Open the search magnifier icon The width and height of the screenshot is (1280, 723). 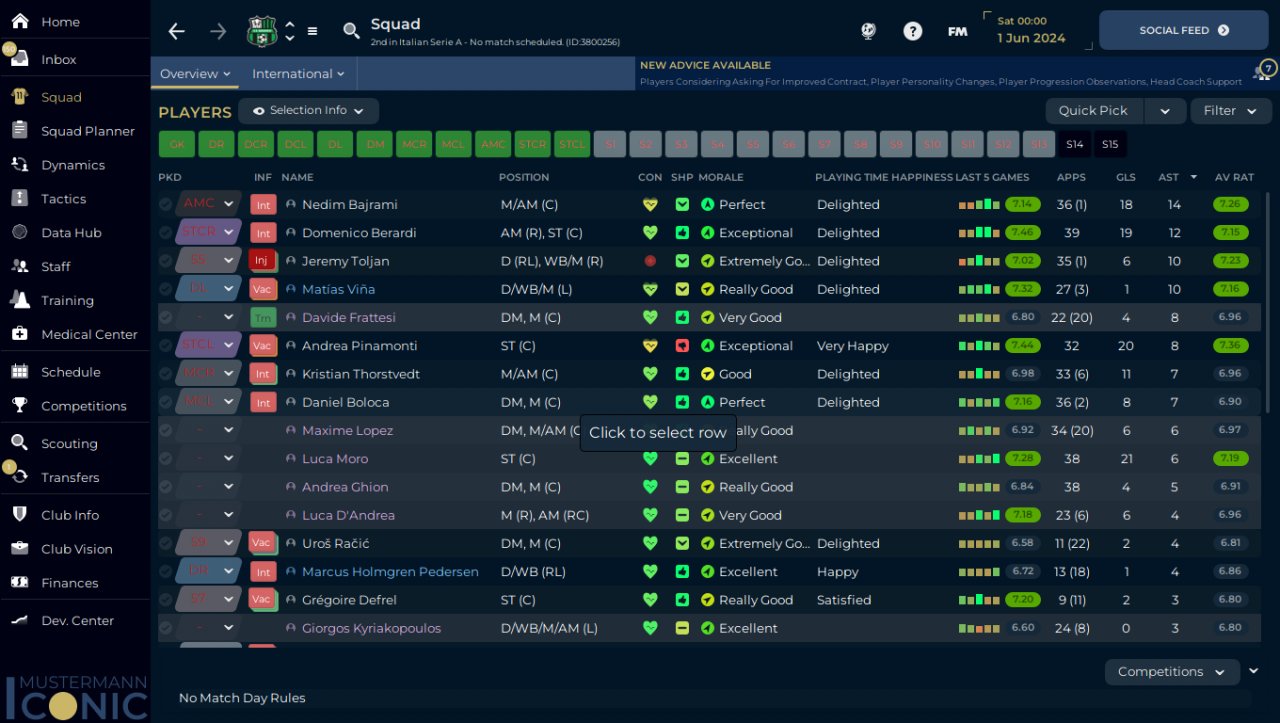[x=351, y=31]
